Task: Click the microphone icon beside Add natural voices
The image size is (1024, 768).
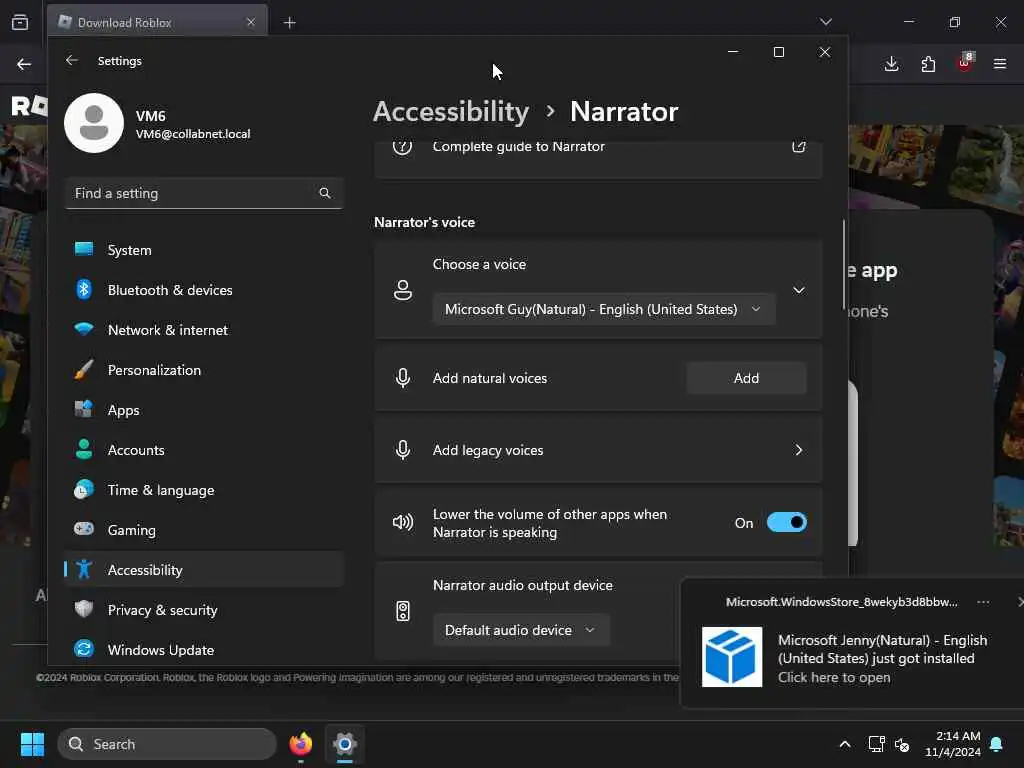Action: pyautogui.click(x=403, y=377)
